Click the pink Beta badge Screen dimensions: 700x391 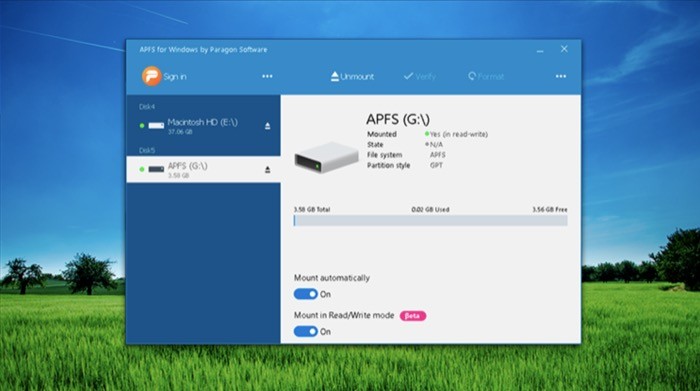coord(412,316)
